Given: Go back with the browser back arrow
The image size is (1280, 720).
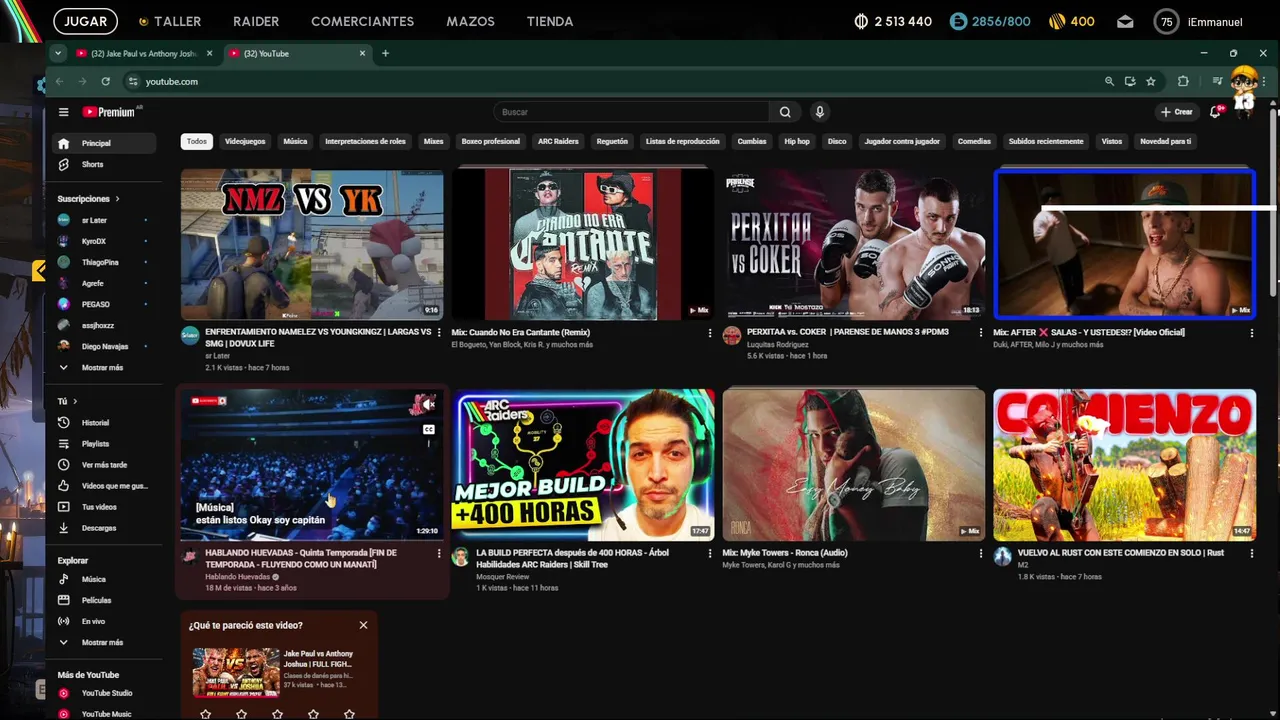Looking at the screenshot, I should pyautogui.click(x=59, y=81).
